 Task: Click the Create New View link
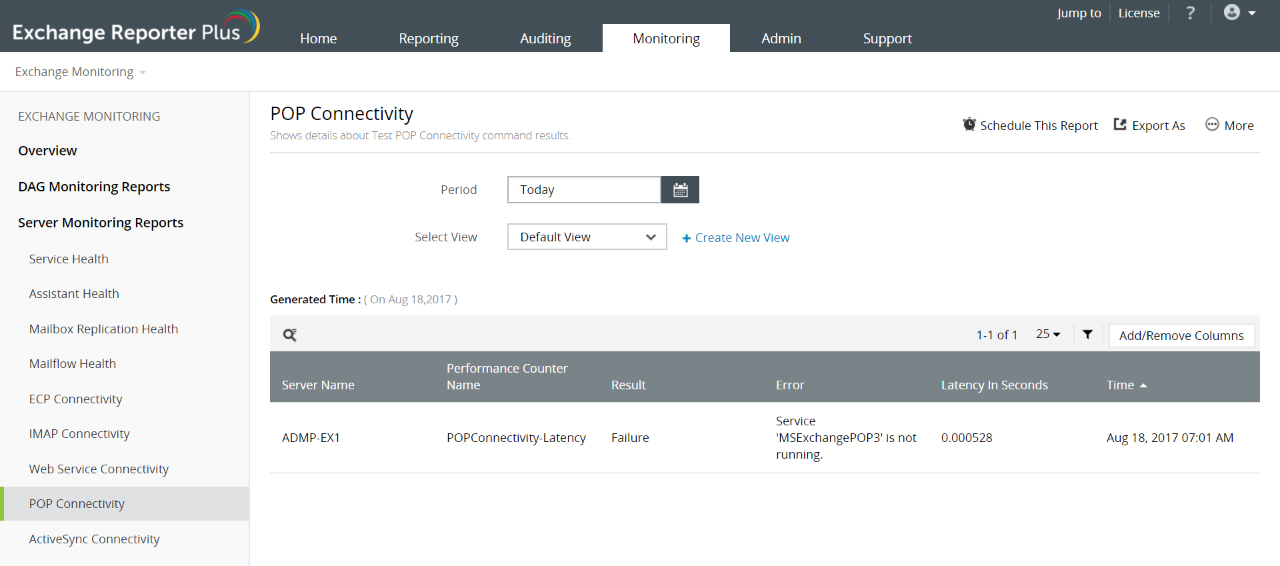[x=736, y=238]
